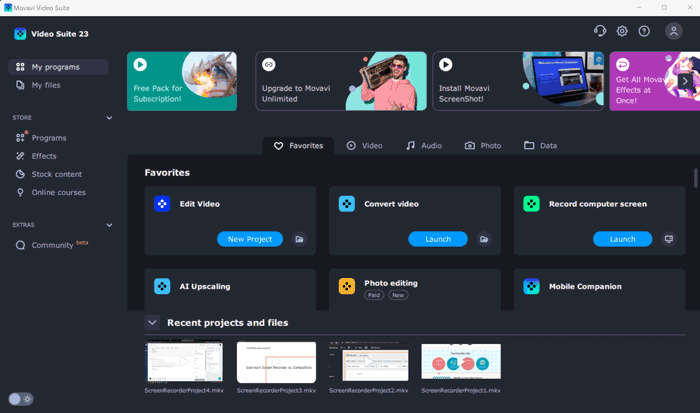The image size is (700, 413).
Task: Open Upgrade to Movavi Unlimited banner
Action: click(x=341, y=81)
